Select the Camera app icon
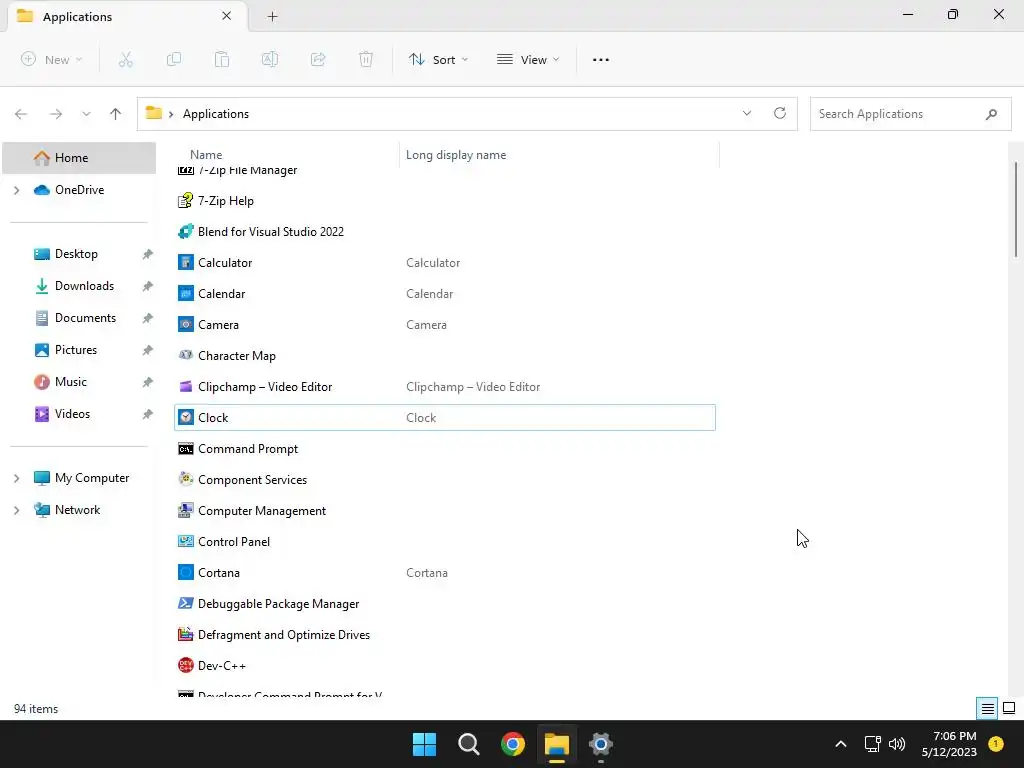 click(x=185, y=325)
